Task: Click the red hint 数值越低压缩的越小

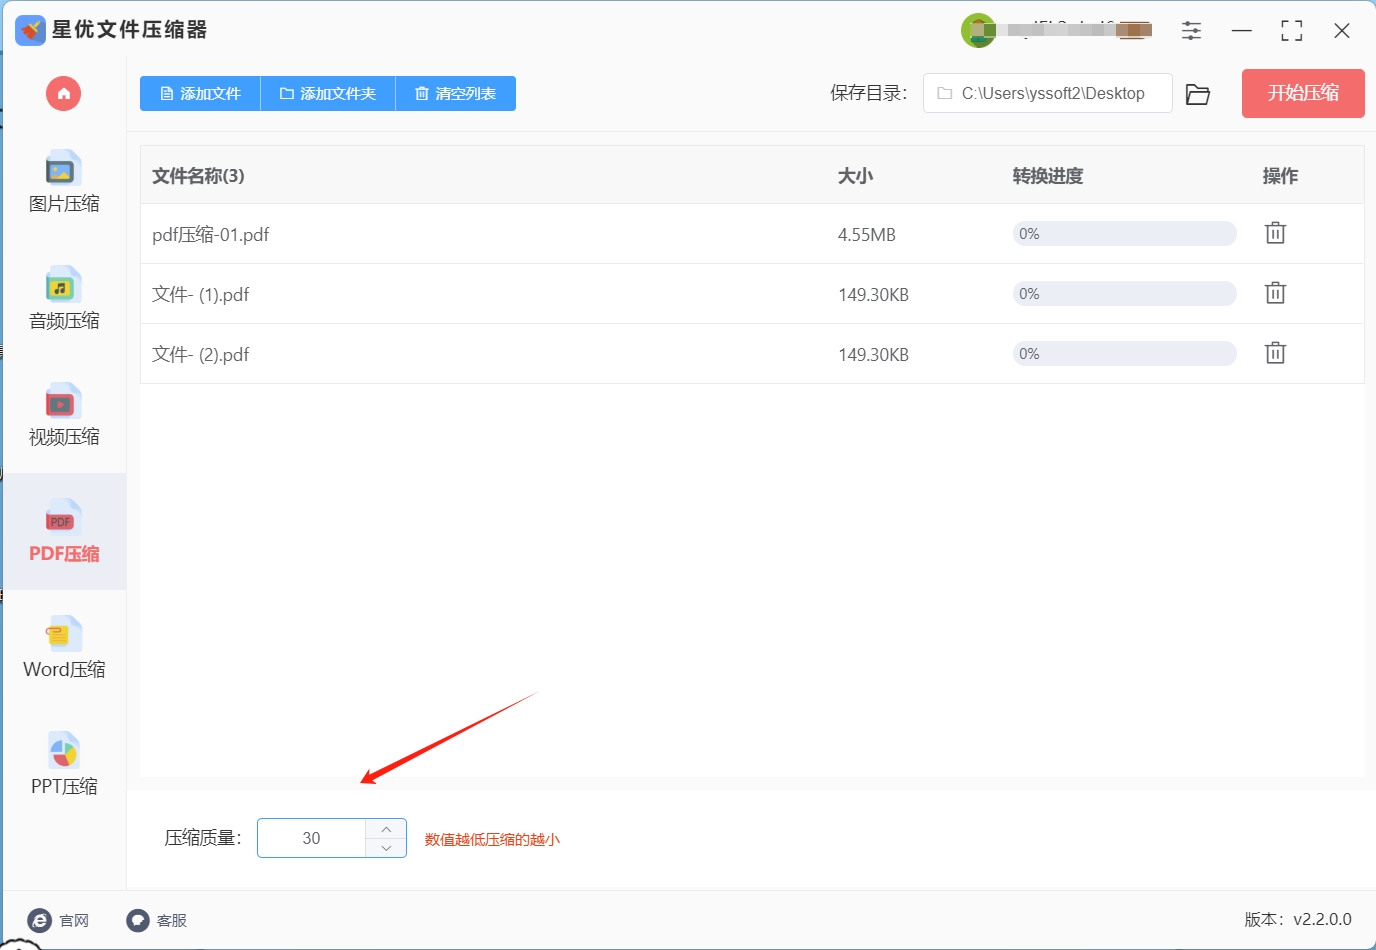Action: 492,840
